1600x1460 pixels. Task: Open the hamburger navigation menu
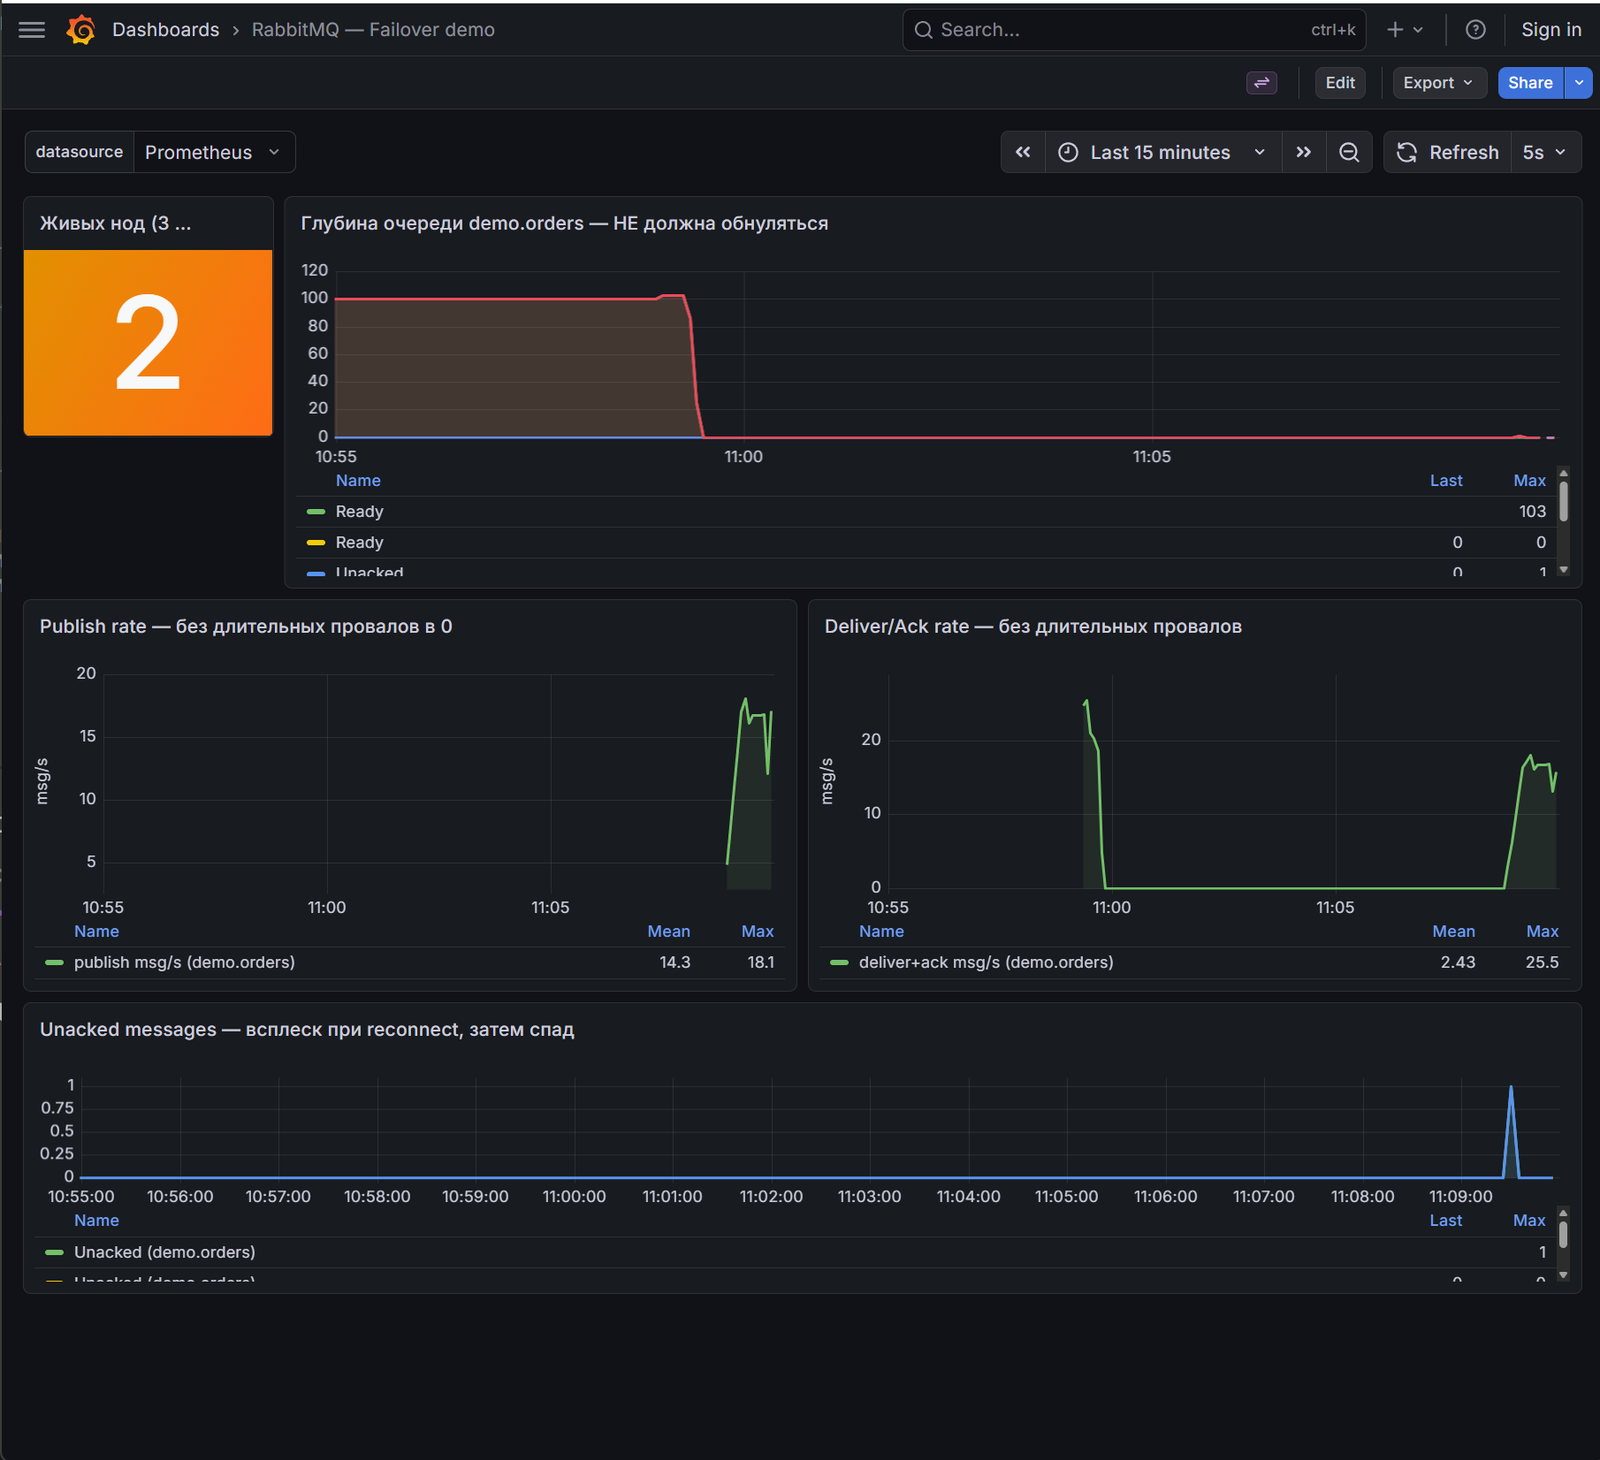click(x=32, y=30)
